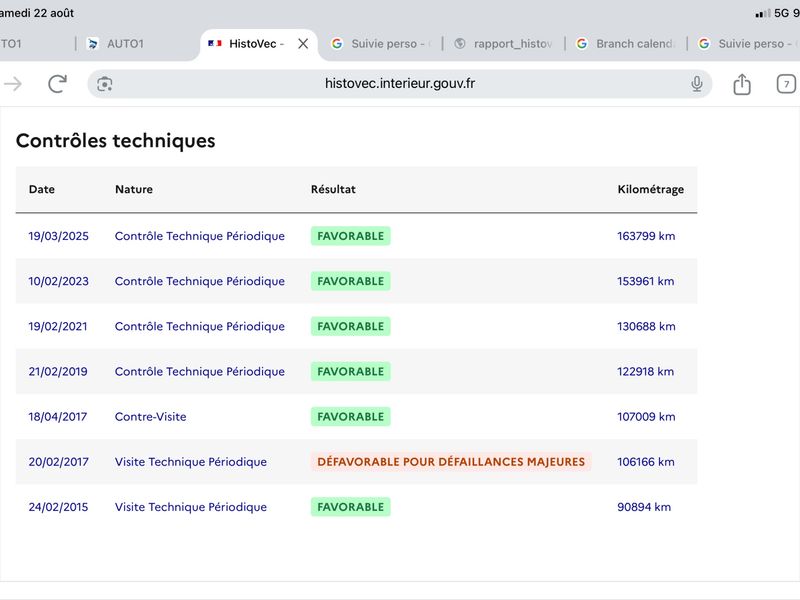The height and width of the screenshot is (600, 800).
Task: Click the Kilométrage column header
Action: click(651, 189)
